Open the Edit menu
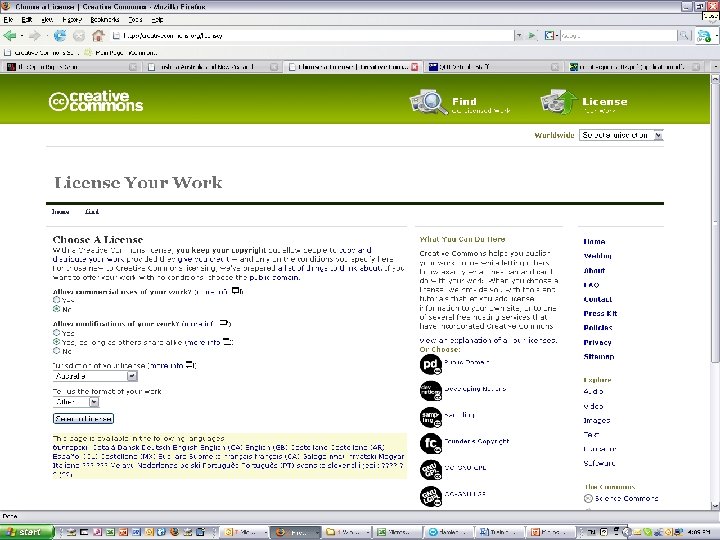 coord(27,20)
